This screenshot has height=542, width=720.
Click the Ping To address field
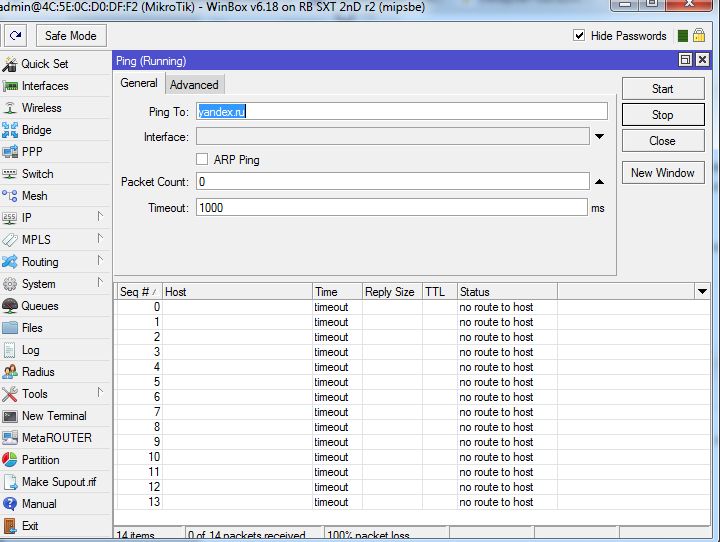coord(402,112)
